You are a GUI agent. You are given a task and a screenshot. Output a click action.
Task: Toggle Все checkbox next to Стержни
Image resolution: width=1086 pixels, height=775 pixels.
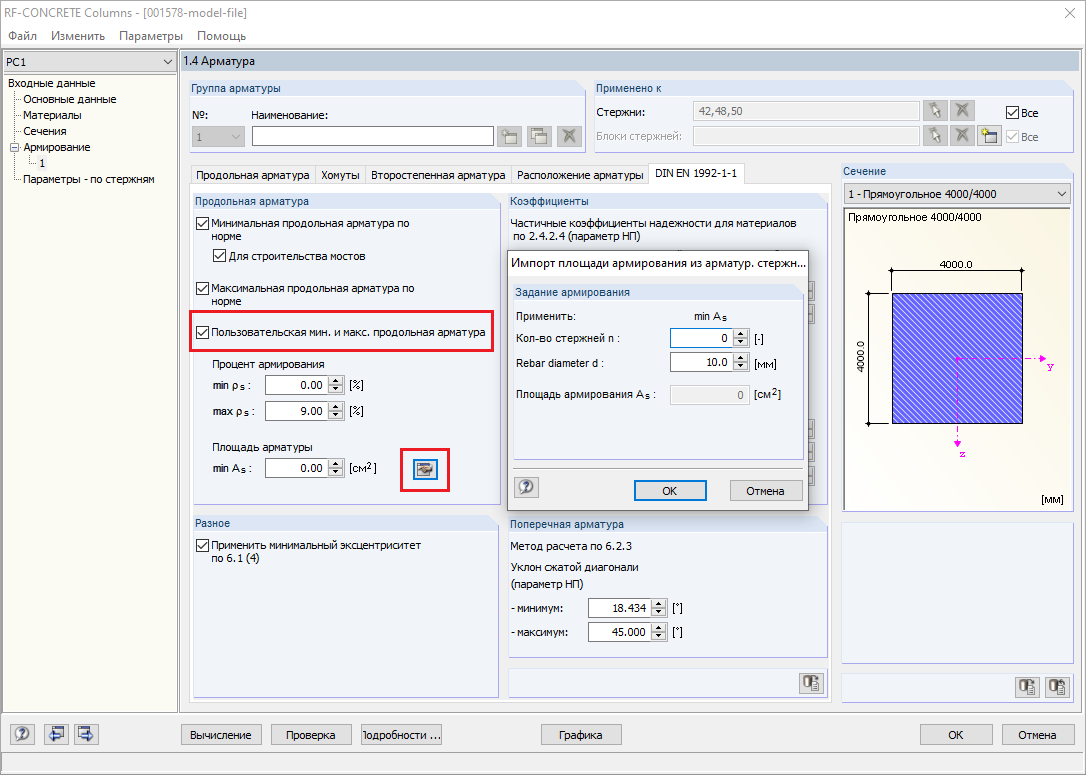pos(1012,113)
